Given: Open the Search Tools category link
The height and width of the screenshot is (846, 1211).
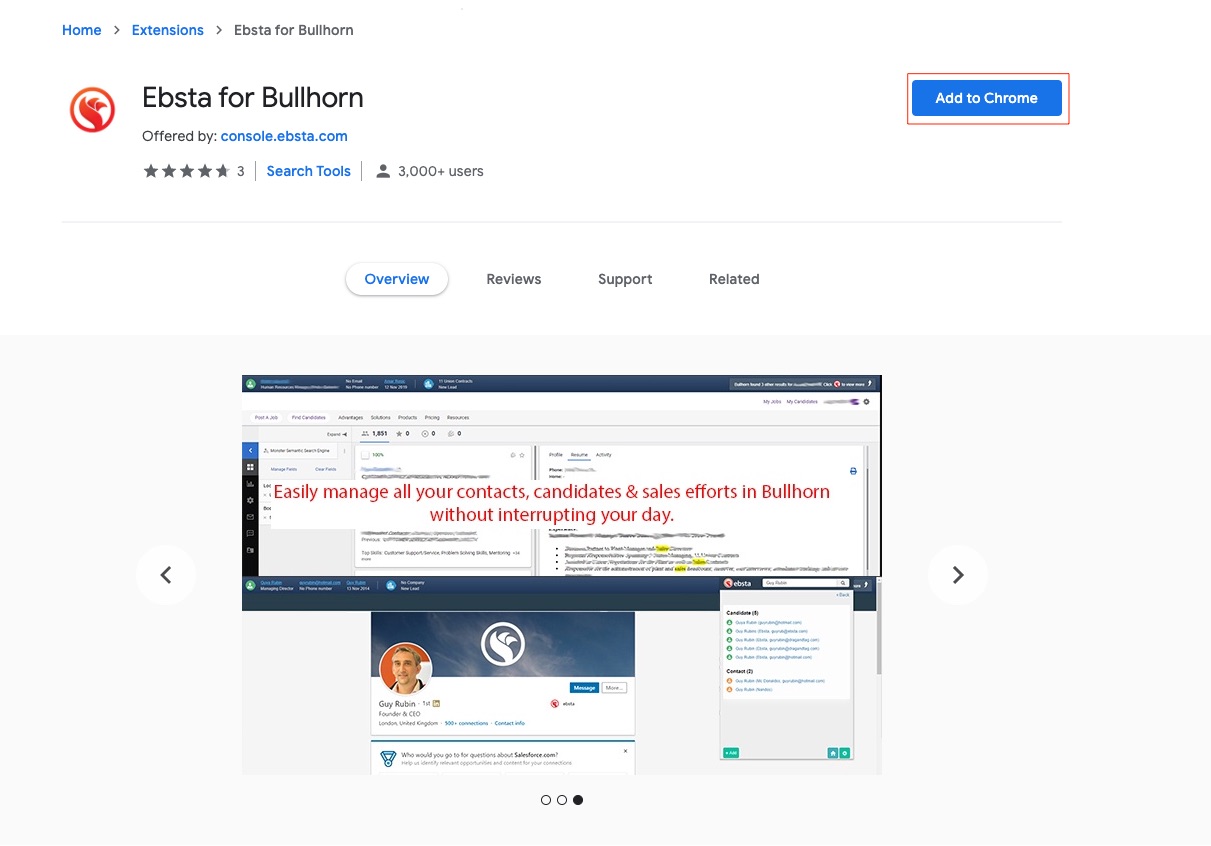Looking at the screenshot, I should (308, 171).
